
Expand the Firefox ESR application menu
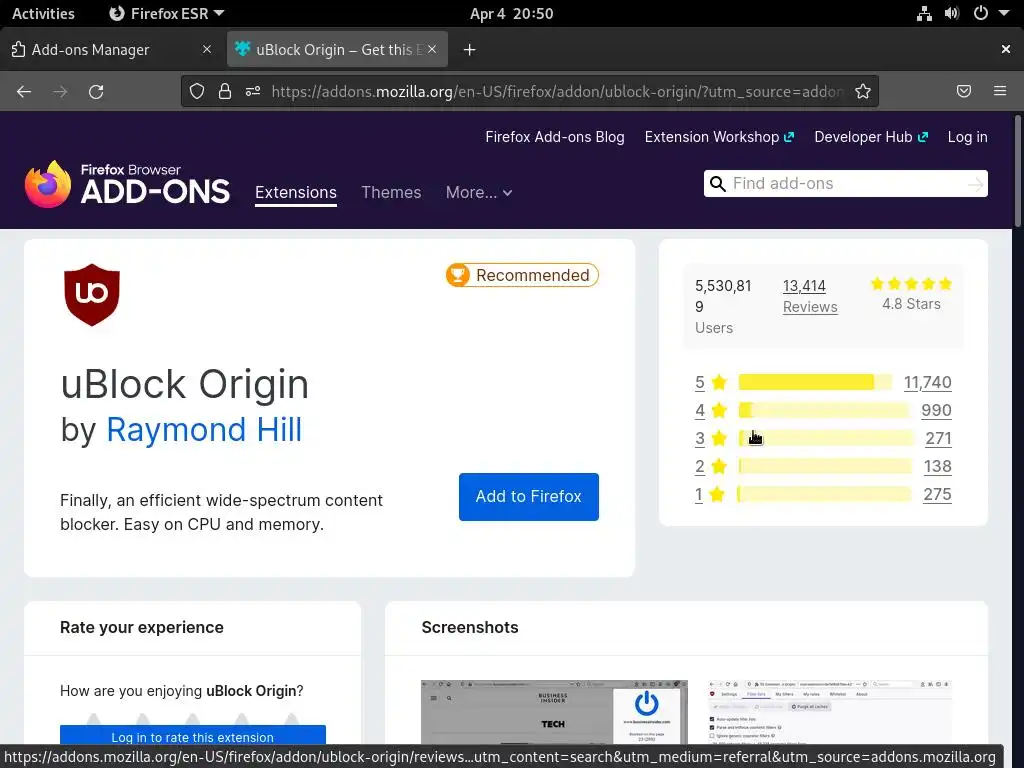(x=167, y=14)
